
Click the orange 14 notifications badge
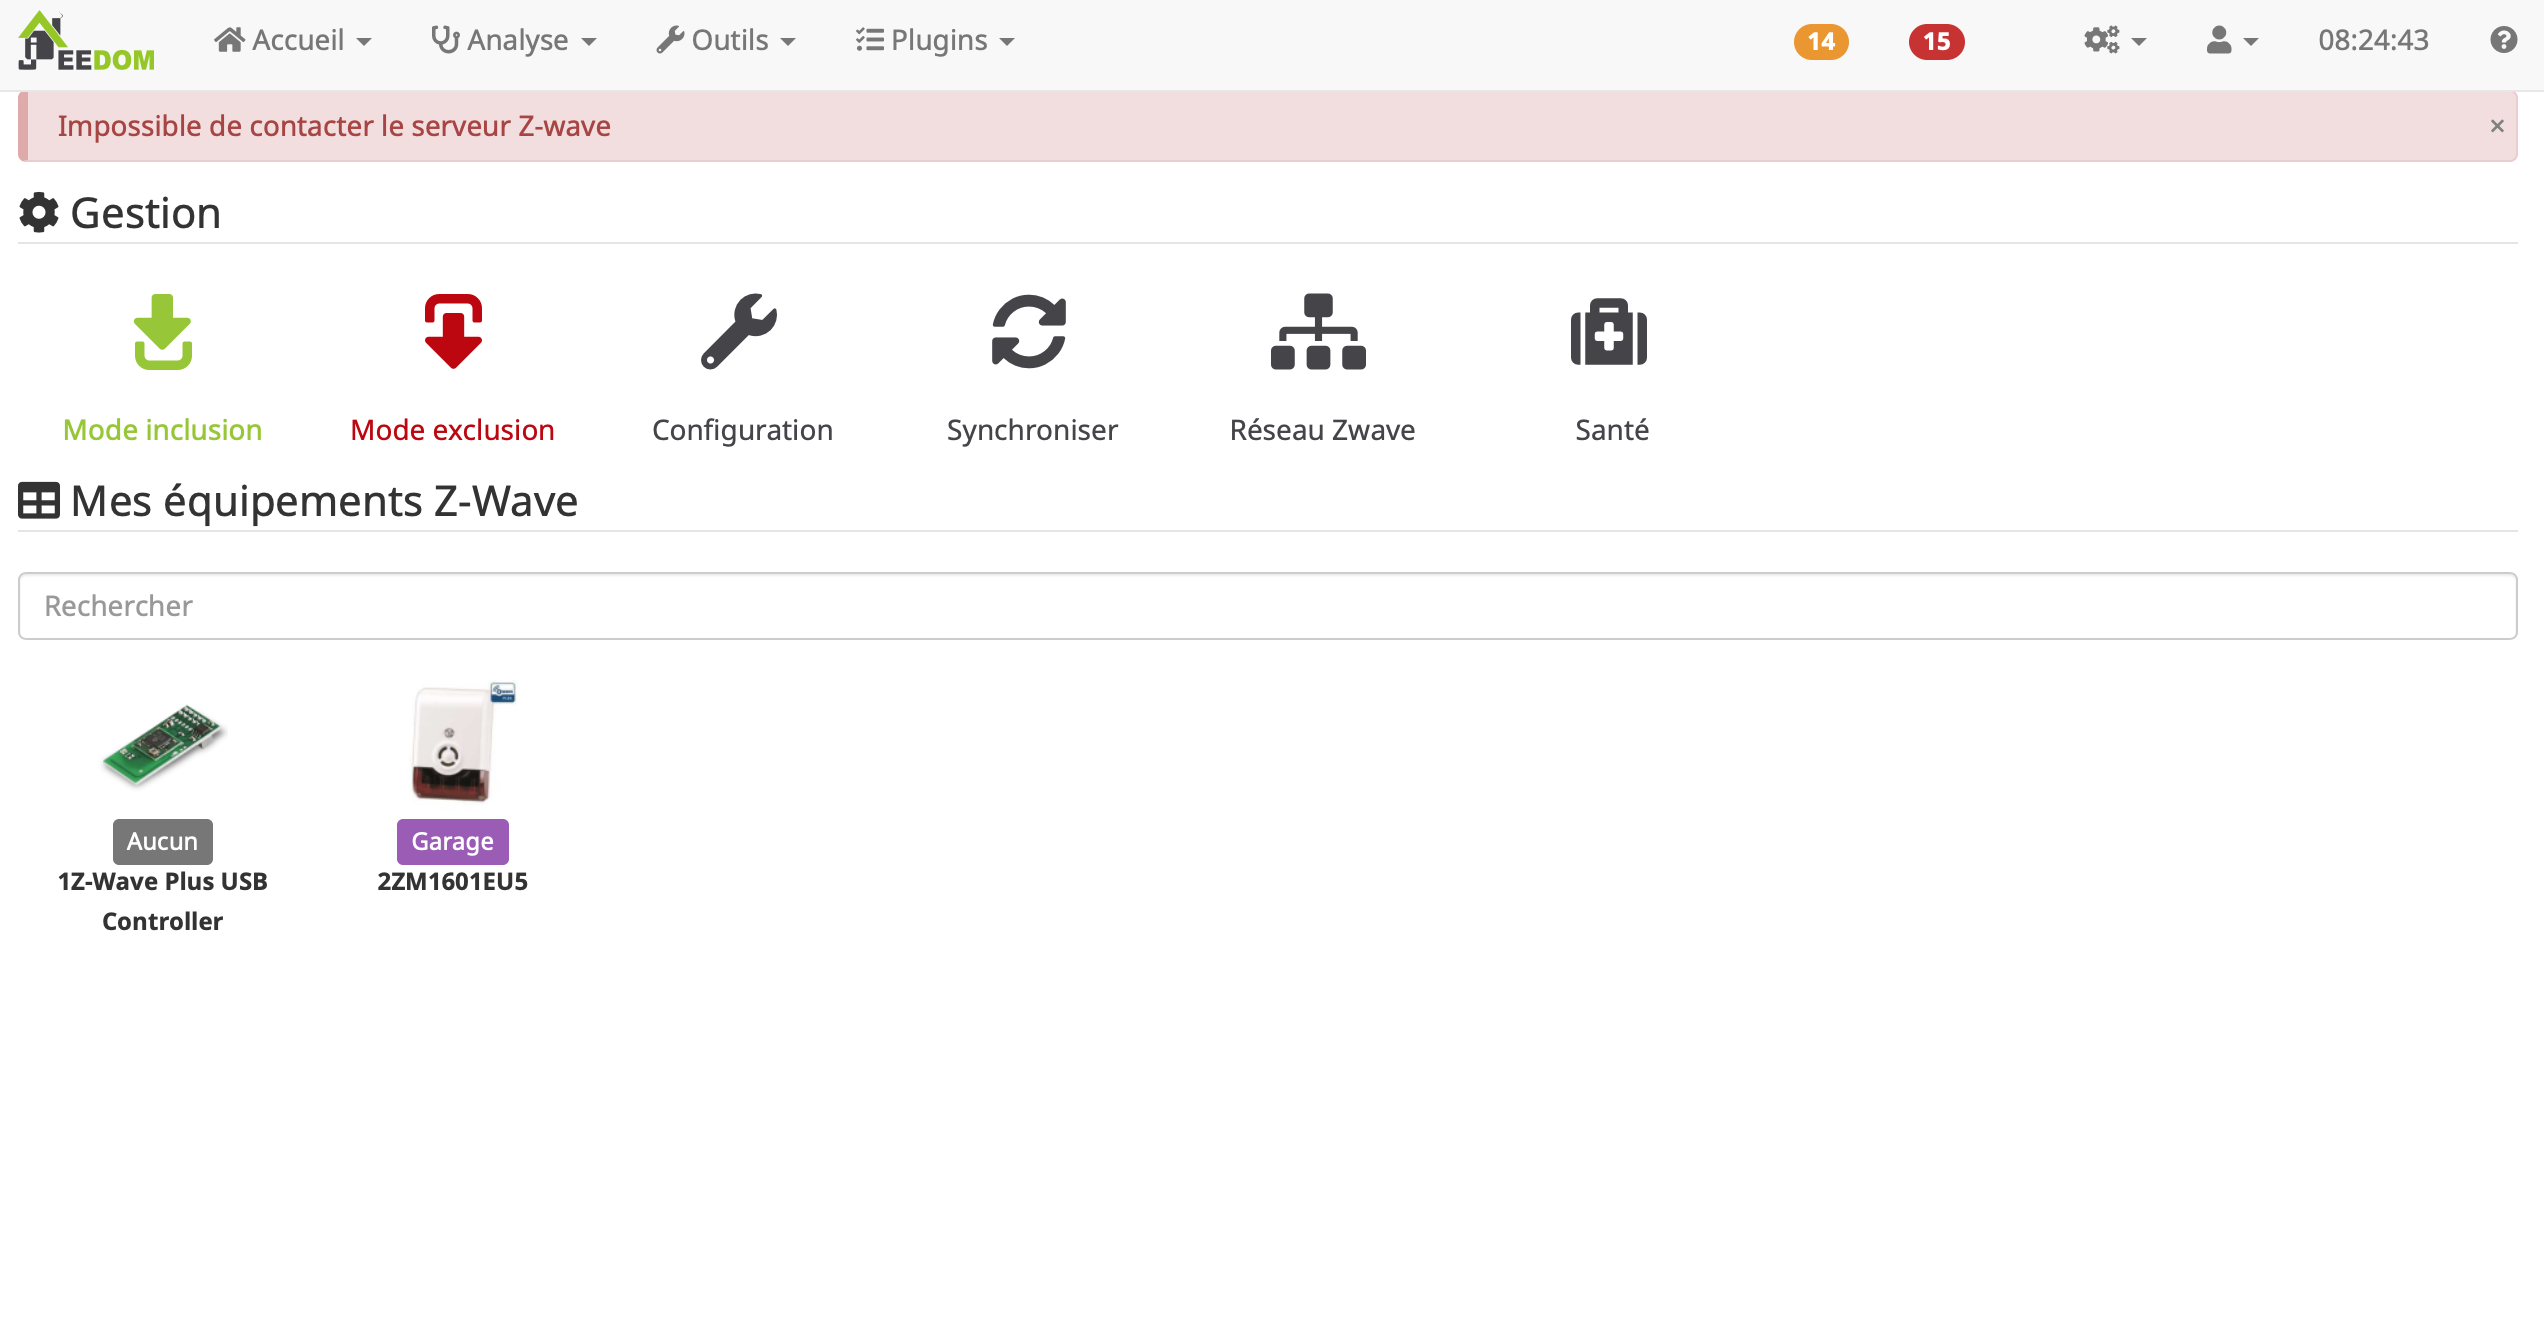[x=1821, y=41]
